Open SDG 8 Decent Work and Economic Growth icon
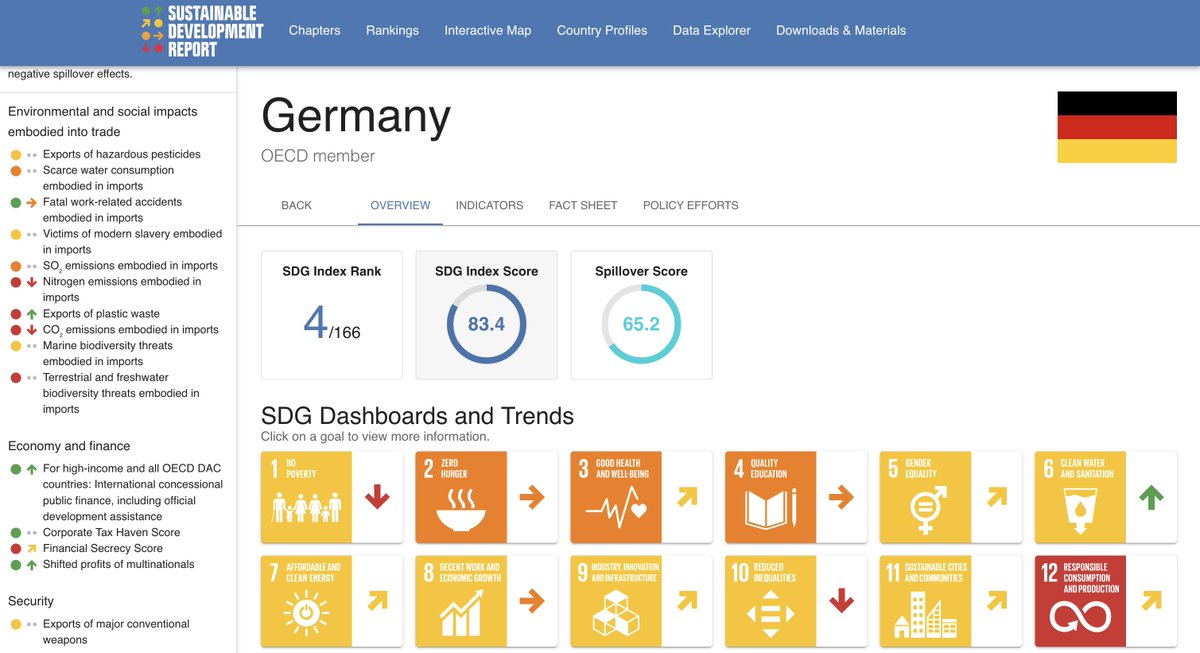1200x653 pixels. [461, 601]
